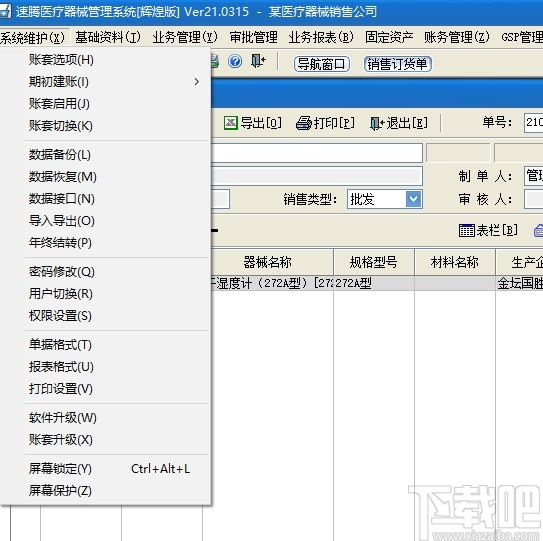
Task: Expand the 期初建账(I) submenu arrow
Action: (x=197, y=82)
